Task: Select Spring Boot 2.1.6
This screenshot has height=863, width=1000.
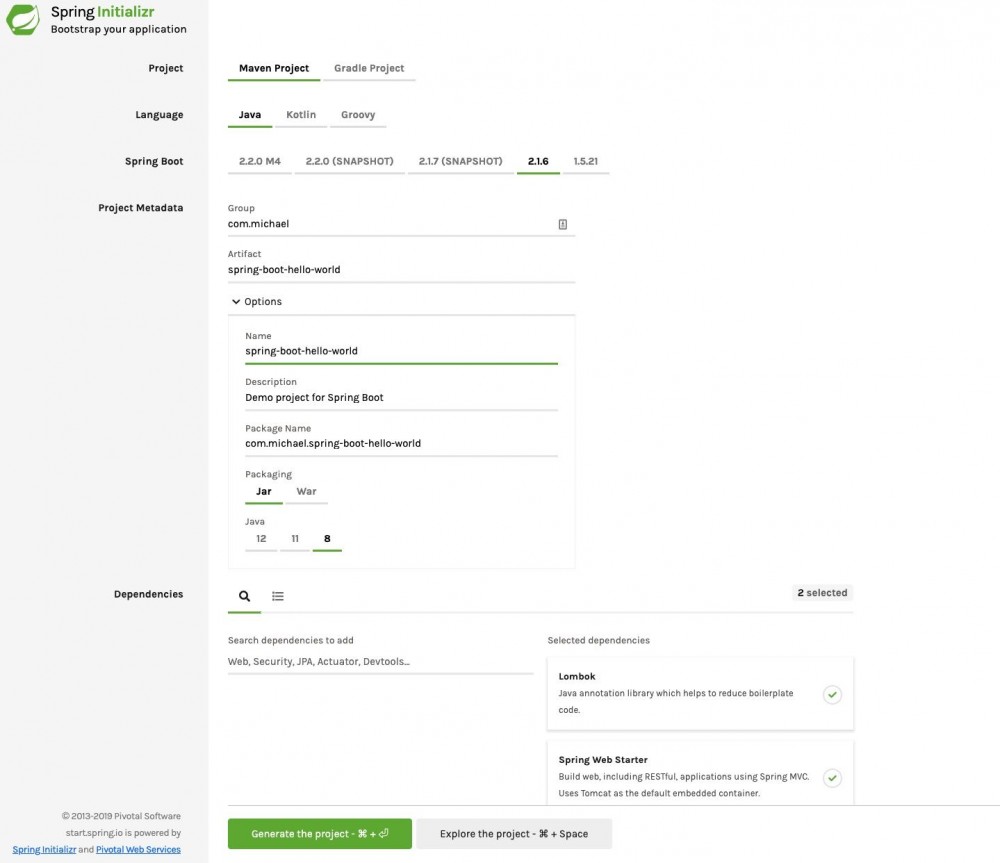Action: [x=538, y=161]
